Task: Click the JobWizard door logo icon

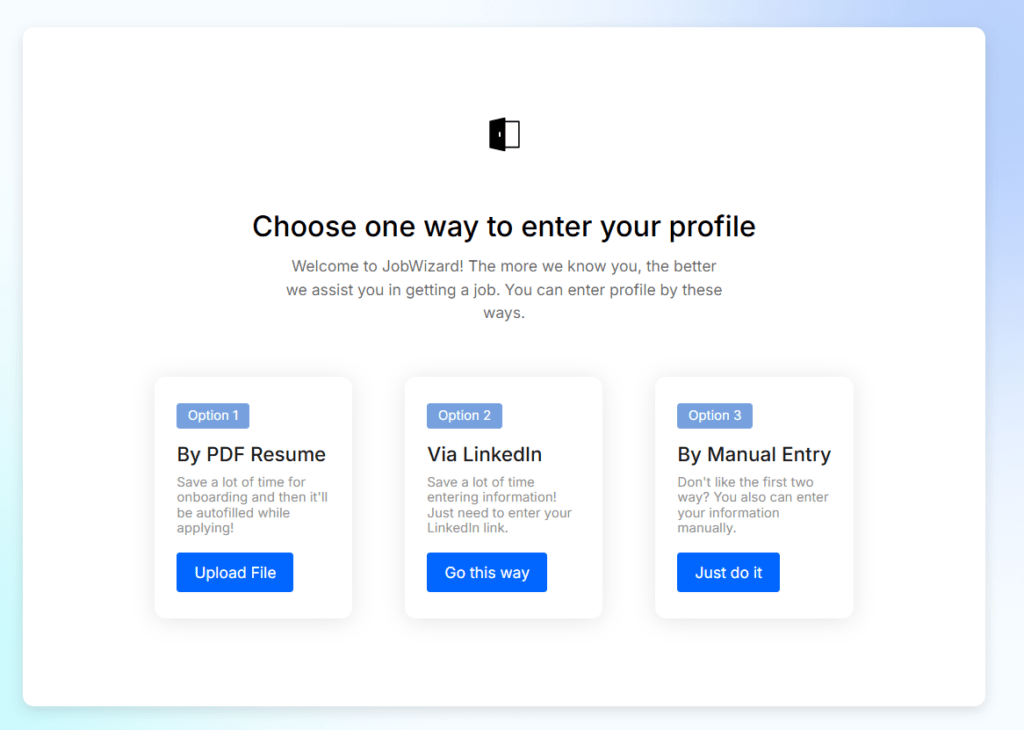Action: (x=504, y=134)
